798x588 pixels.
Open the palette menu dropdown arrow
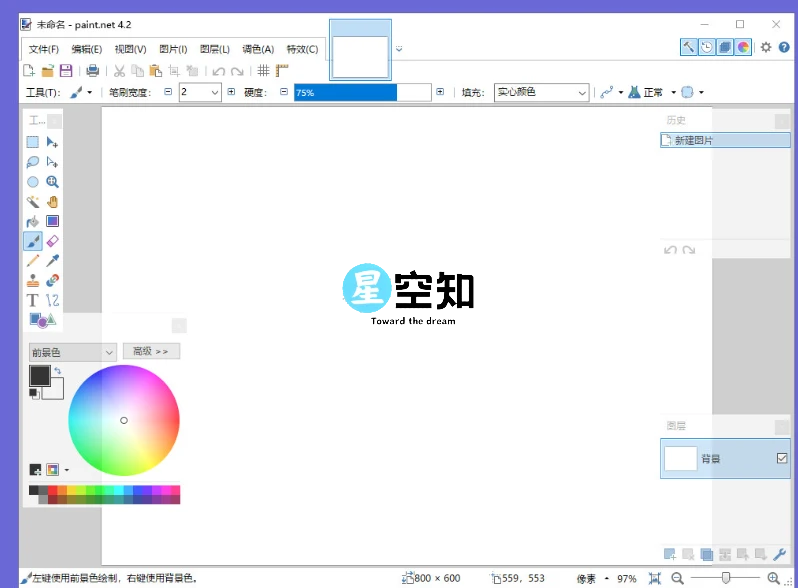pos(67,470)
